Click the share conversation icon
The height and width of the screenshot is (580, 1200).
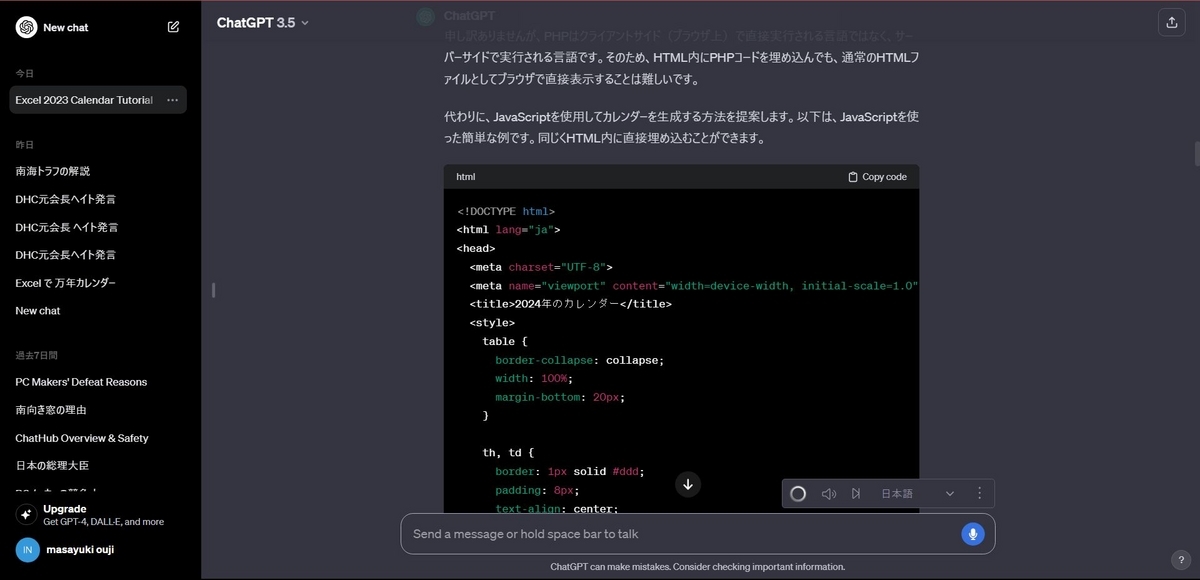[1171, 22]
